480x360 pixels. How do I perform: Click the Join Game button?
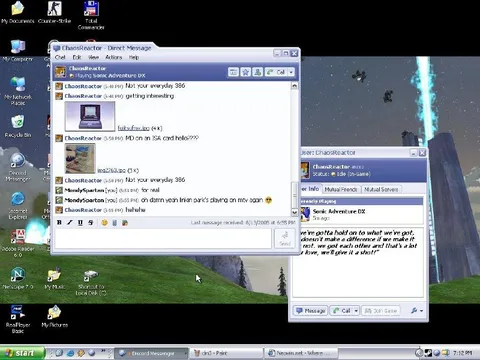tap(381, 311)
